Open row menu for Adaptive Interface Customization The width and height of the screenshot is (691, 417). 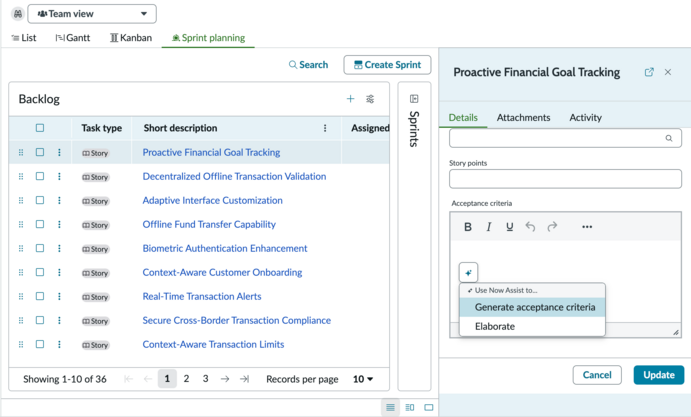pyautogui.click(x=59, y=200)
